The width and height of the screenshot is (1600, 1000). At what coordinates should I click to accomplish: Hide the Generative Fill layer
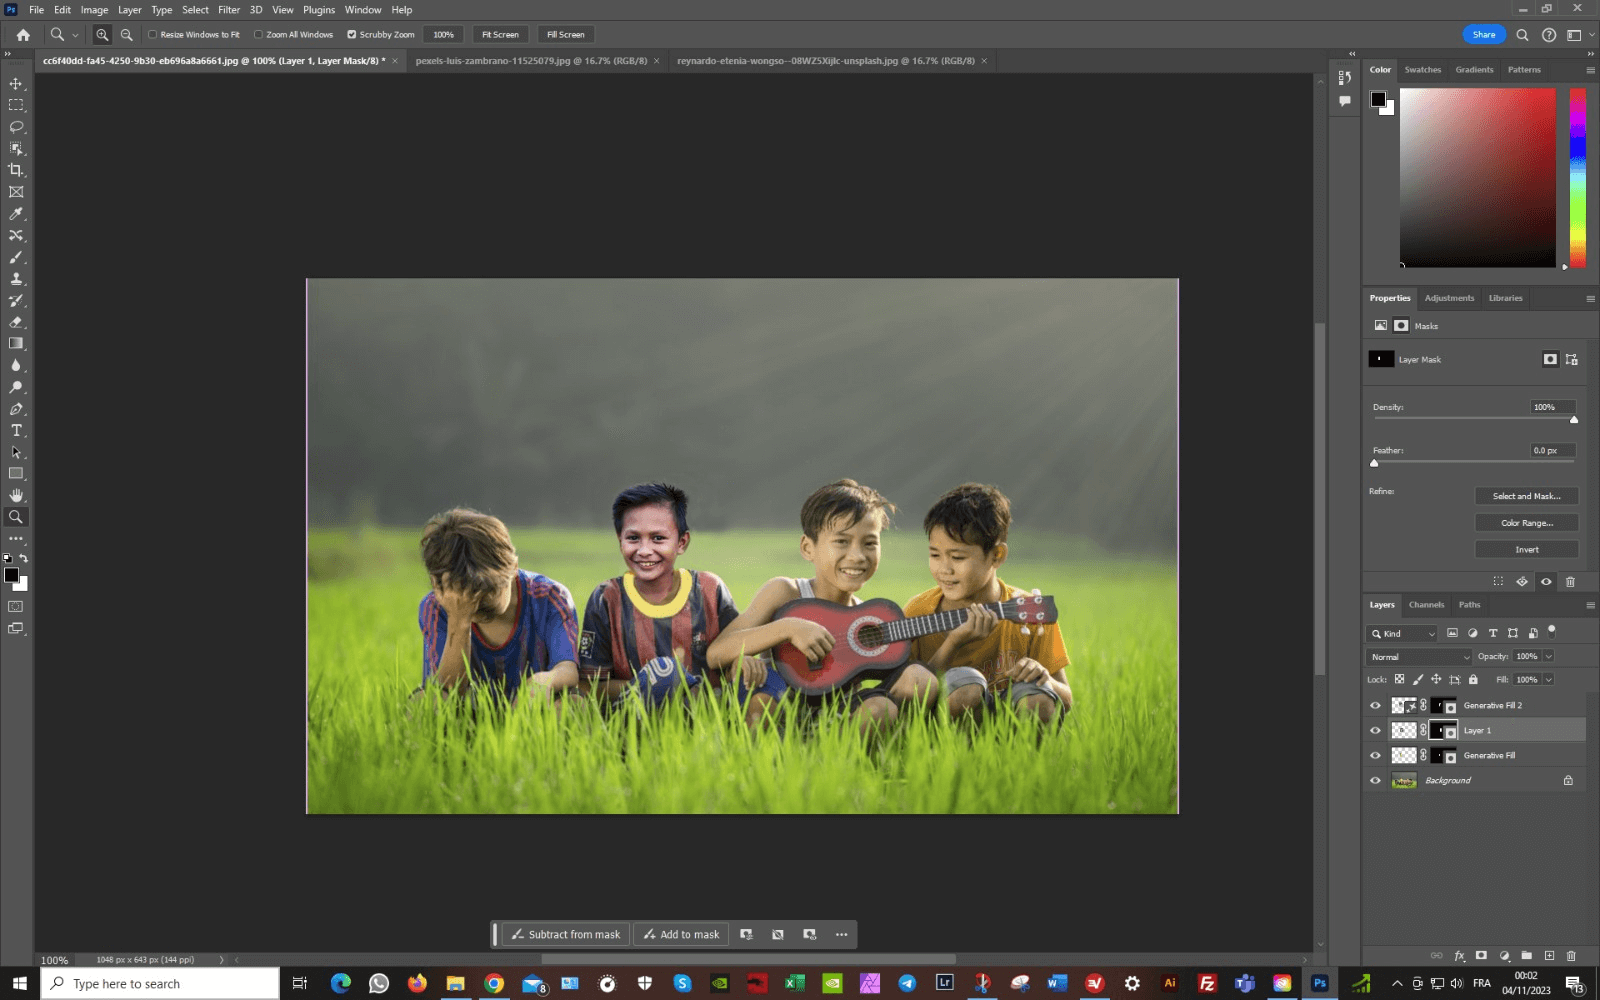pos(1375,756)
